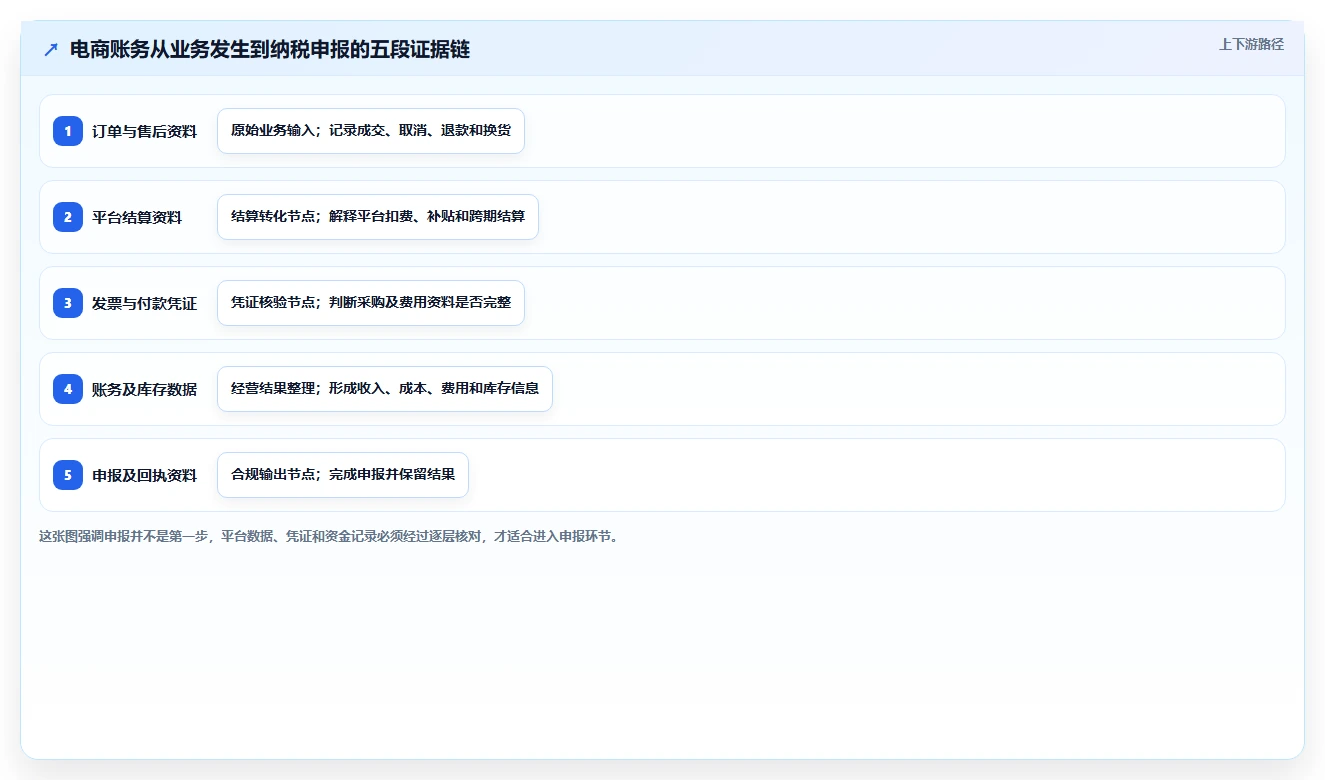
Task: Select the 申报及回执资料 label
Action: point(145,475)
